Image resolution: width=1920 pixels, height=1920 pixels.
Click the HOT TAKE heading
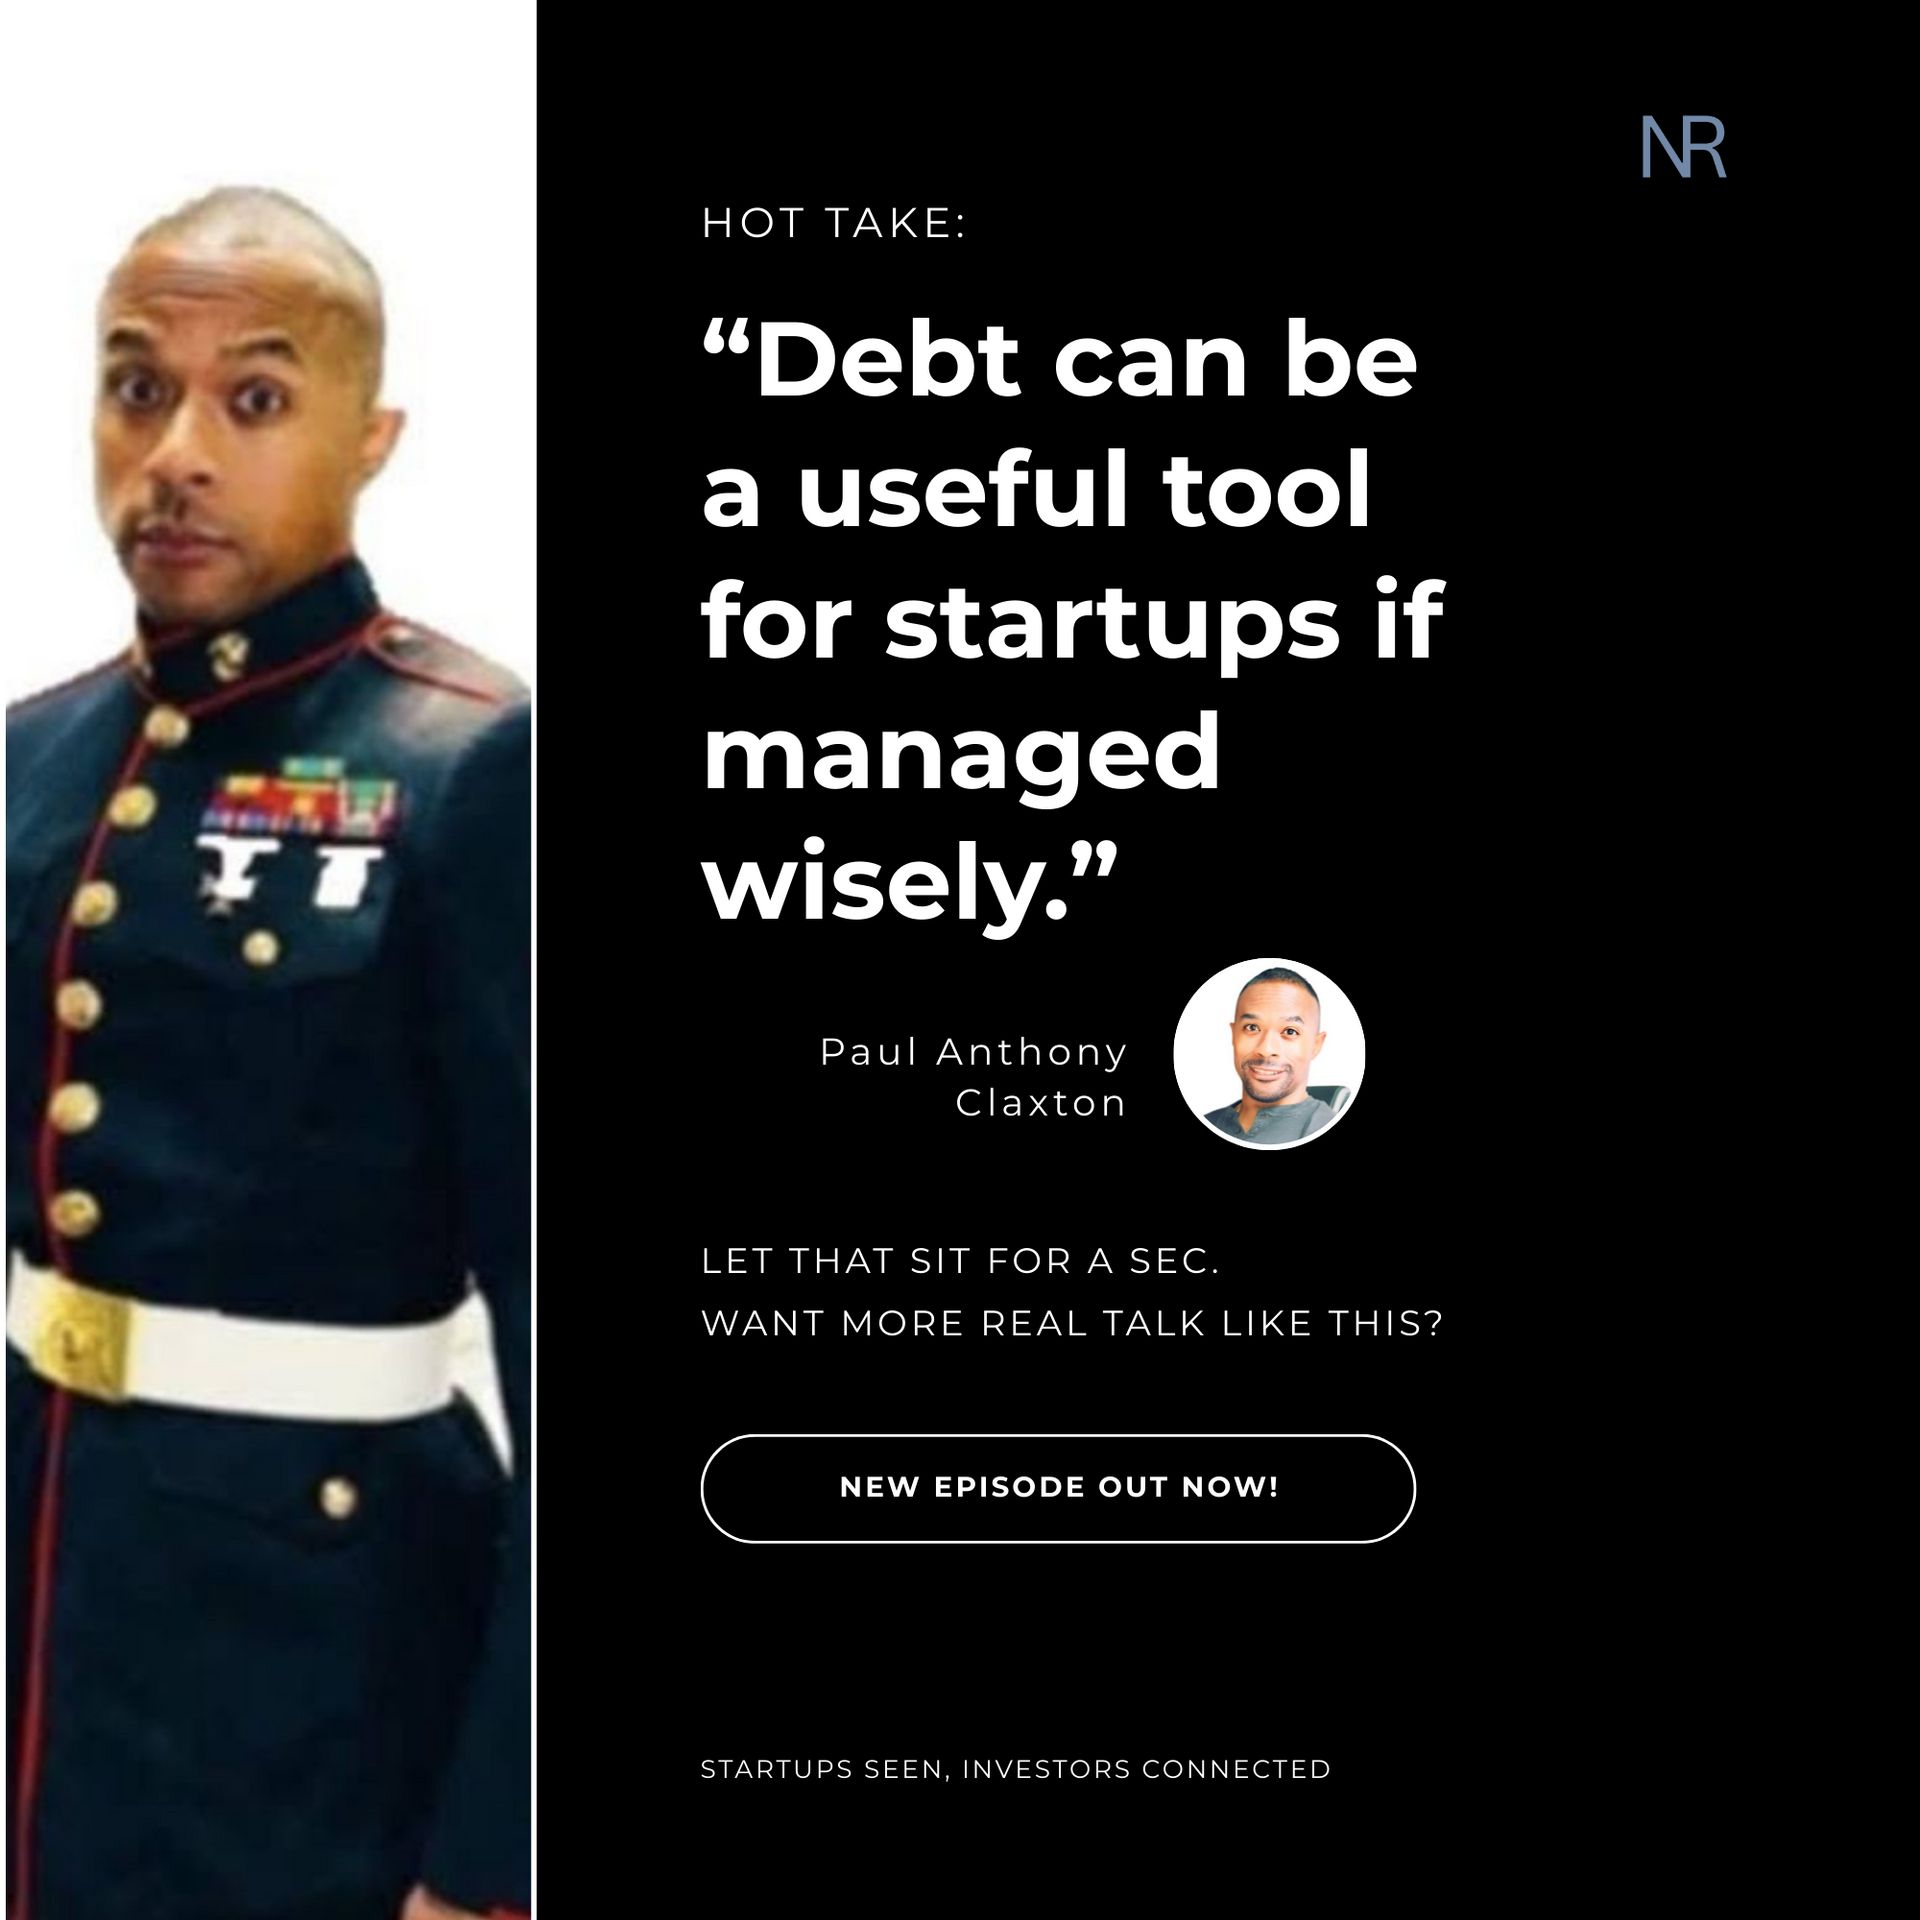[x=834, y=223]
